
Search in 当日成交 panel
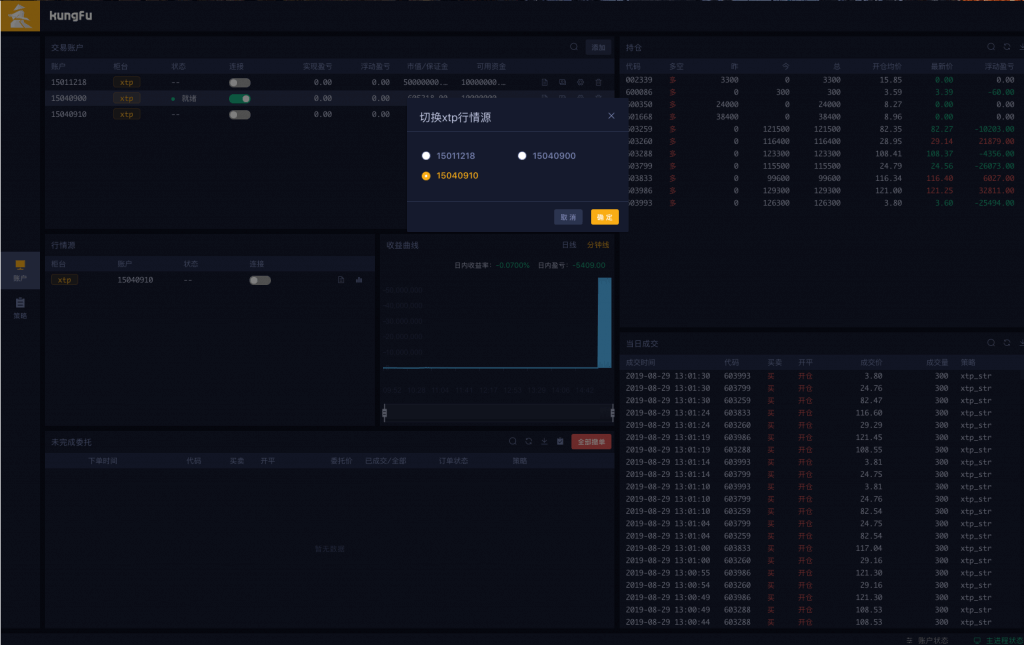click(991, 343)
